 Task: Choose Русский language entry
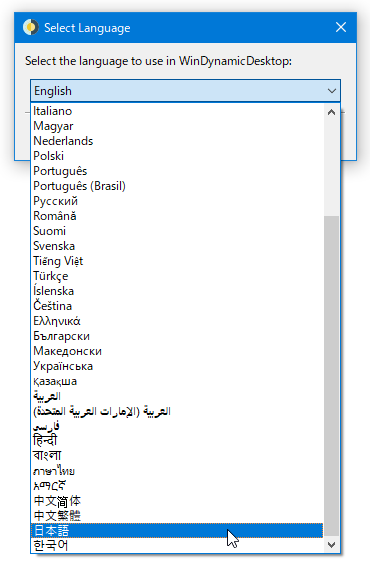coord(177,201)
